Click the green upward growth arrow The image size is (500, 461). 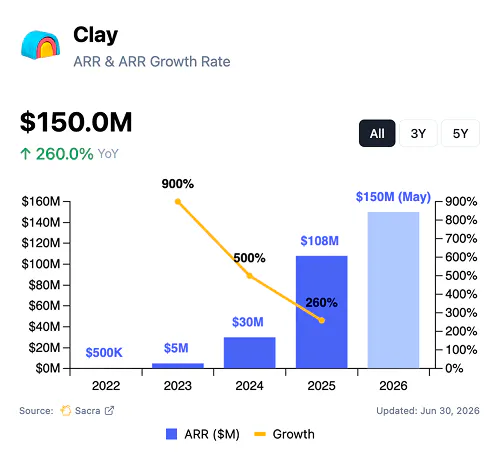tap(25, 154)
